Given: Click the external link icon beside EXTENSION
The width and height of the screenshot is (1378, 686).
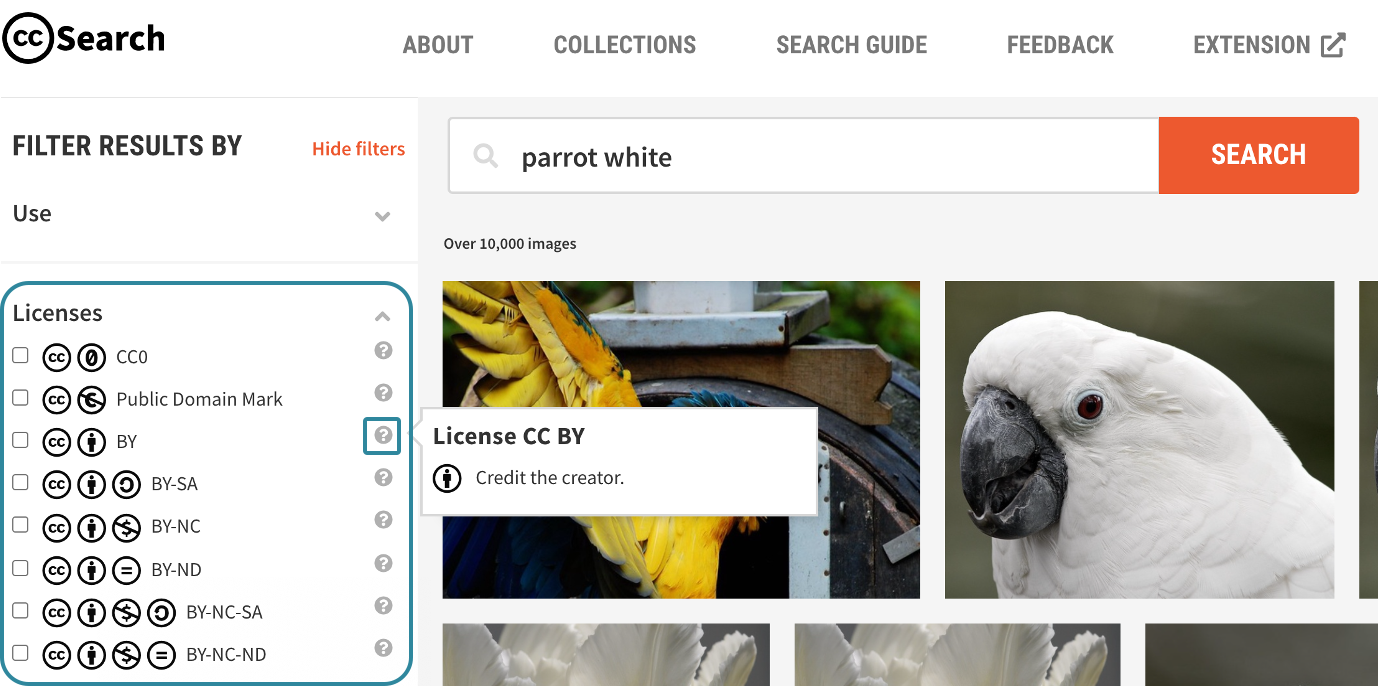Looking at the screenshot, I should click(1330, 44).
